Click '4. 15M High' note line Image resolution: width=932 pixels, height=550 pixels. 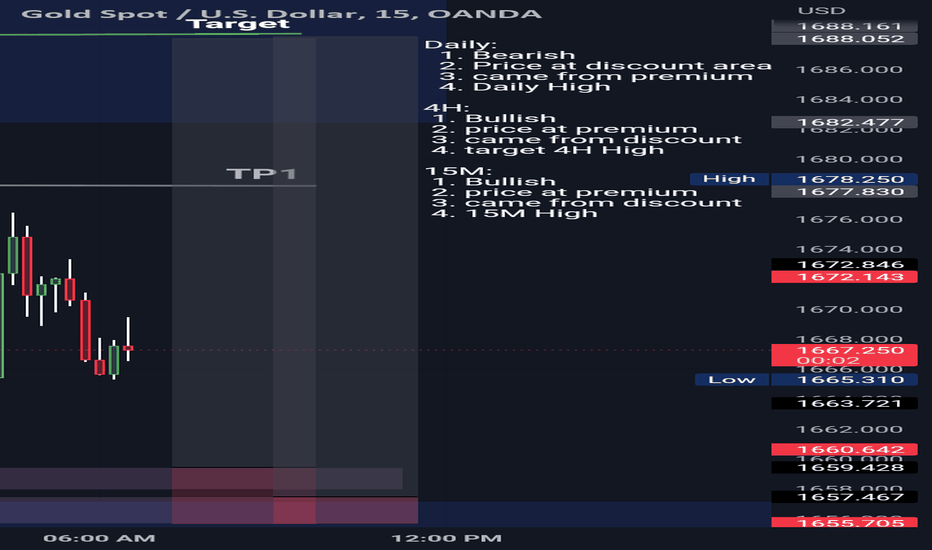point(514,213)
